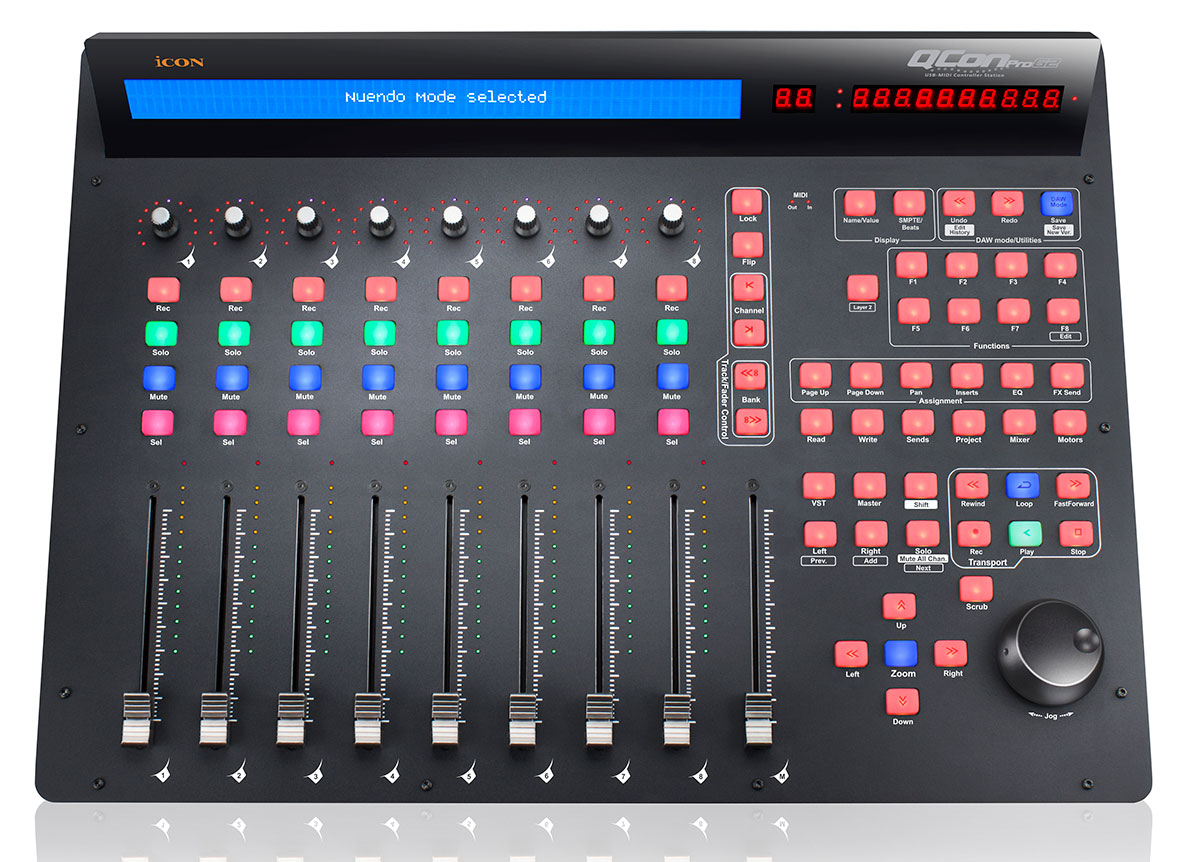Mute channel 3 using its blue button
This screenshot has height=862, width=1189.
(x=305, y=378)
